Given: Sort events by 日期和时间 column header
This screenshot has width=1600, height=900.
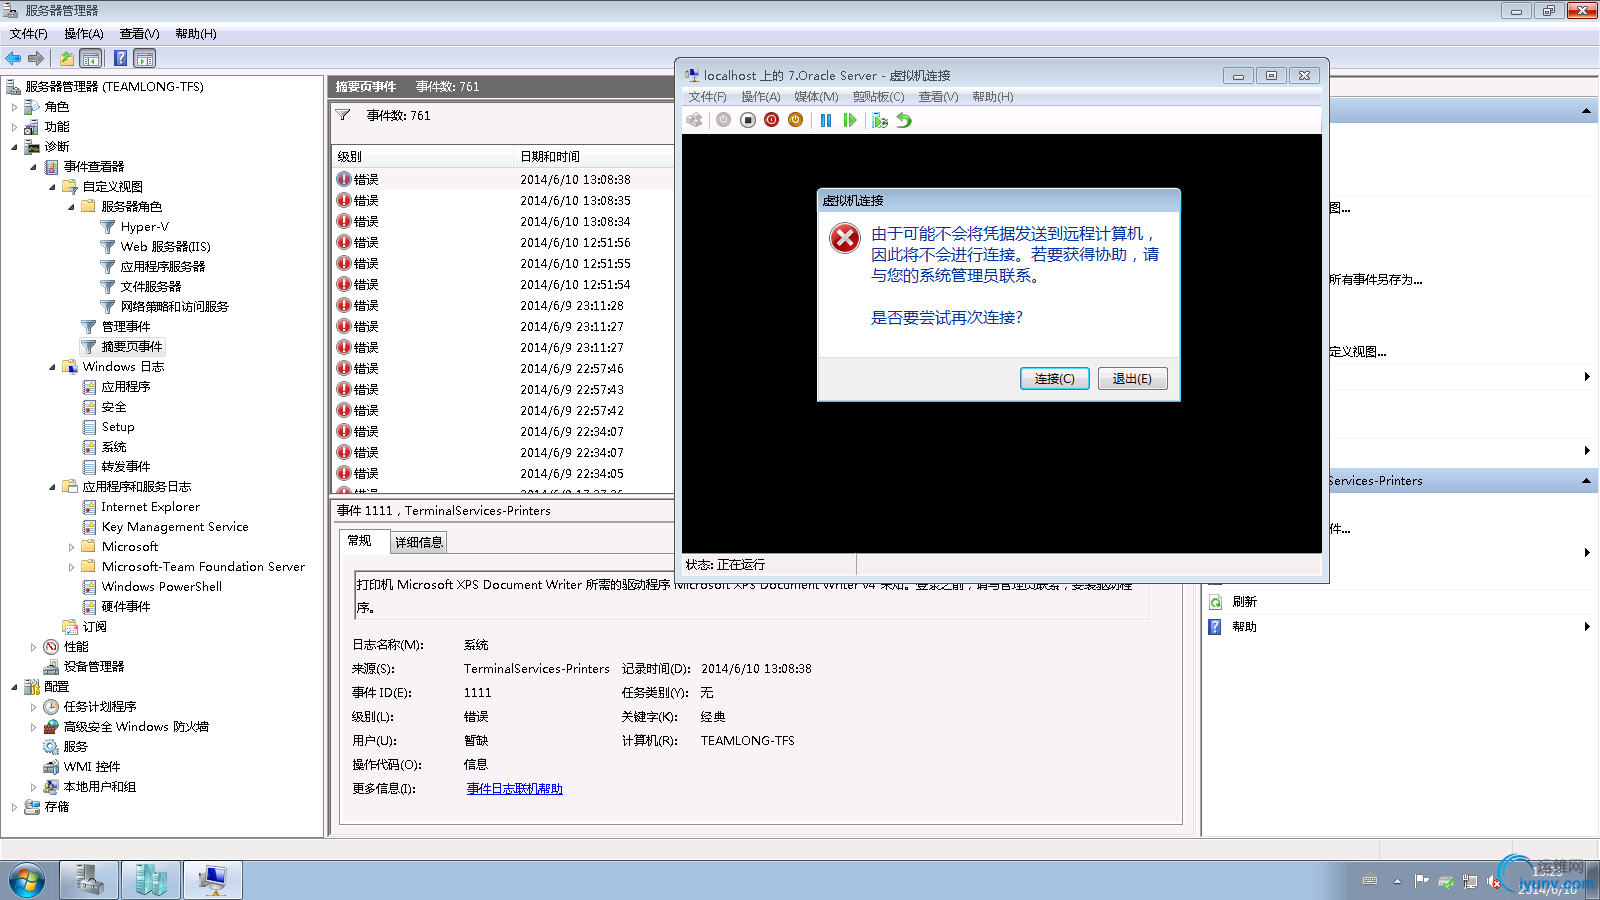Looking at the screenshot, I should 594,157.
